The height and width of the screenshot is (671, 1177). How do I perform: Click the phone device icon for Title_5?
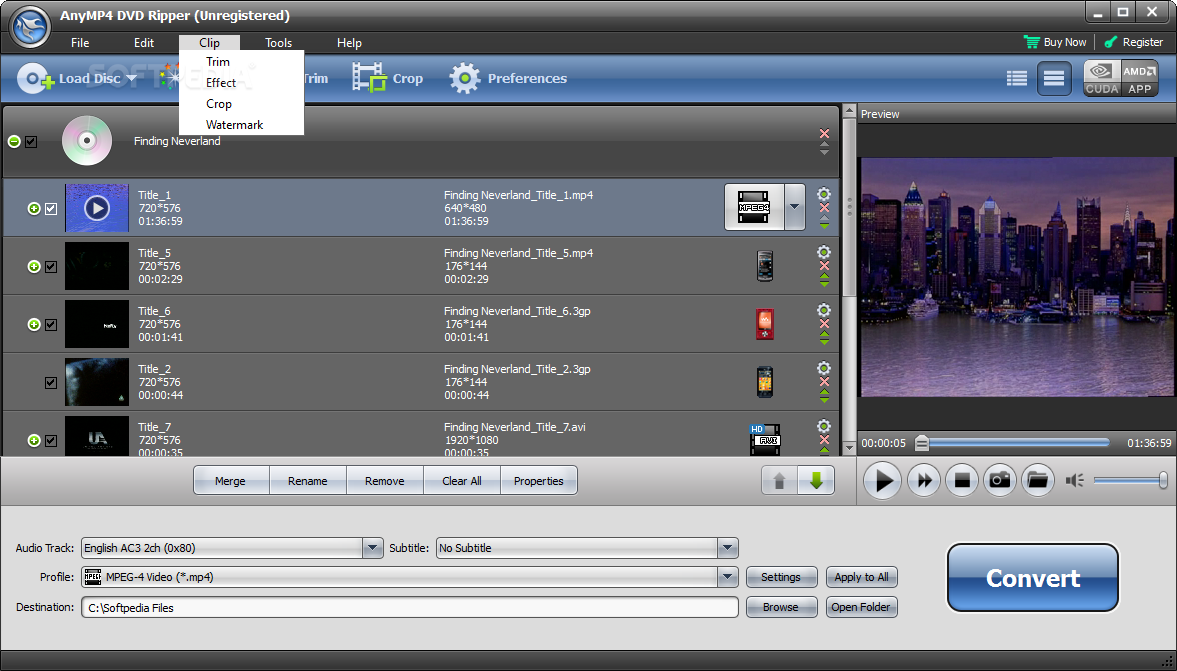[x=765, y=266]
